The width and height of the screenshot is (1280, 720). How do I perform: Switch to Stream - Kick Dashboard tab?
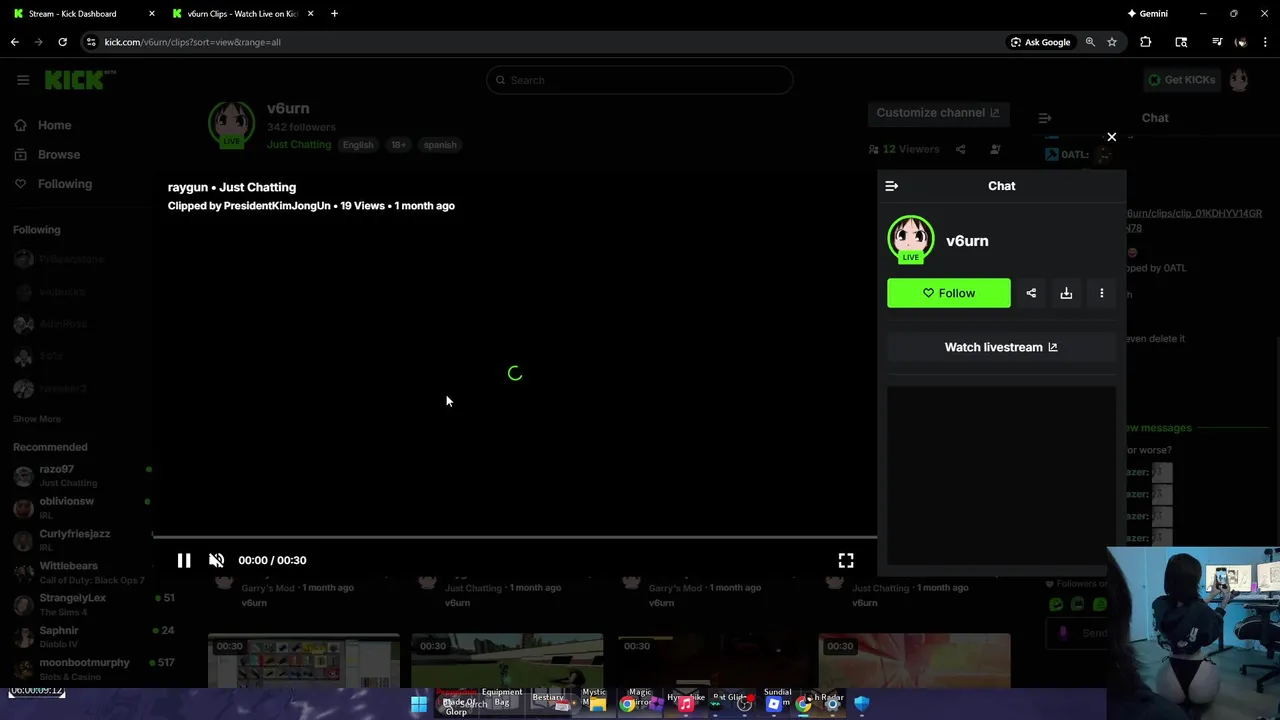point(82,14)
